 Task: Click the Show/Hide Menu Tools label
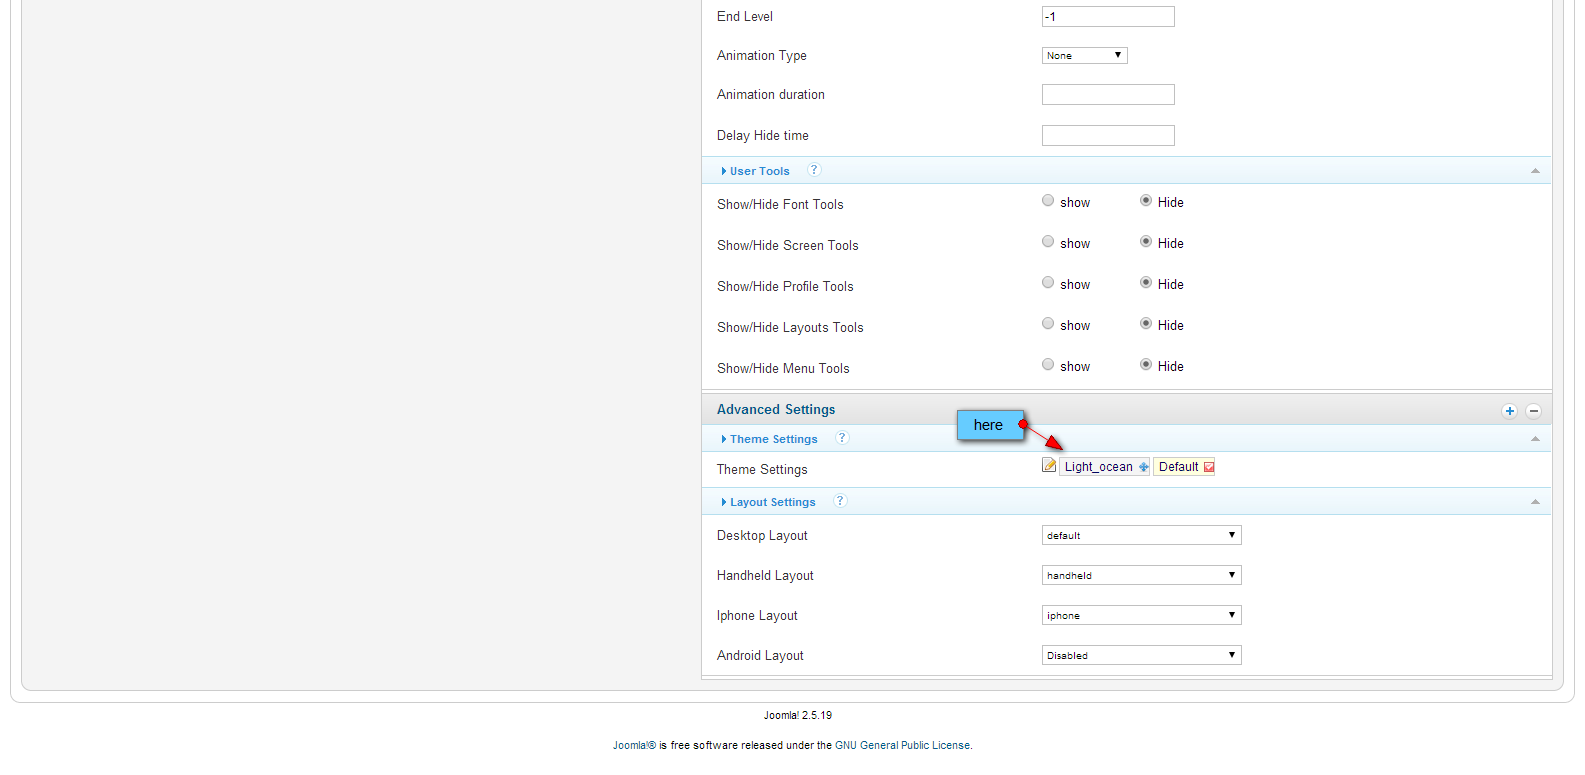(783, 369)
